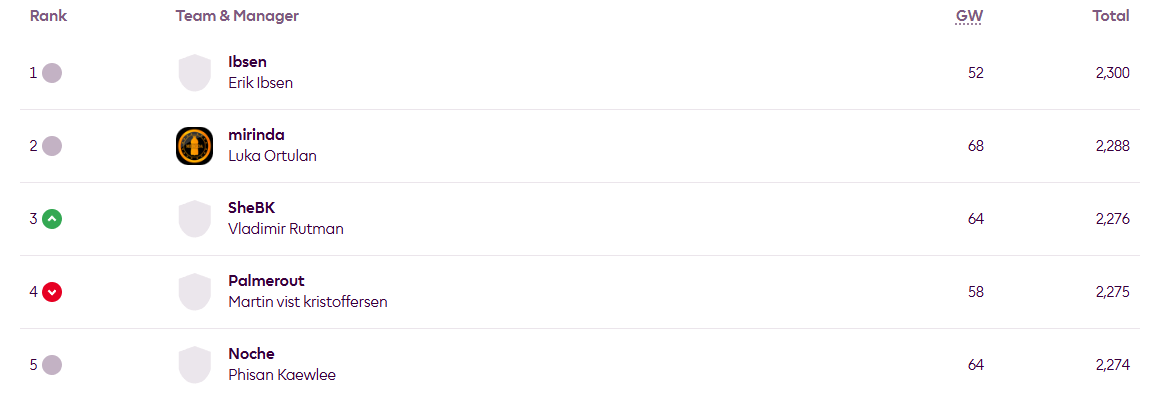This screenshot has width=1160, height=400.
Task: Click the Total column header
Action: point(1110,16)
